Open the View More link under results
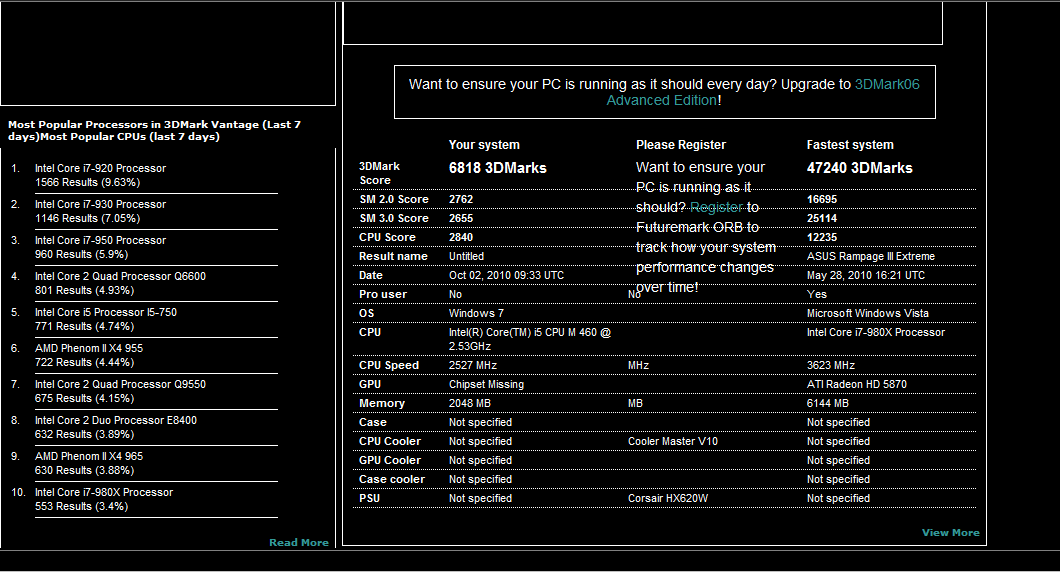 click(x=950, y=533)
